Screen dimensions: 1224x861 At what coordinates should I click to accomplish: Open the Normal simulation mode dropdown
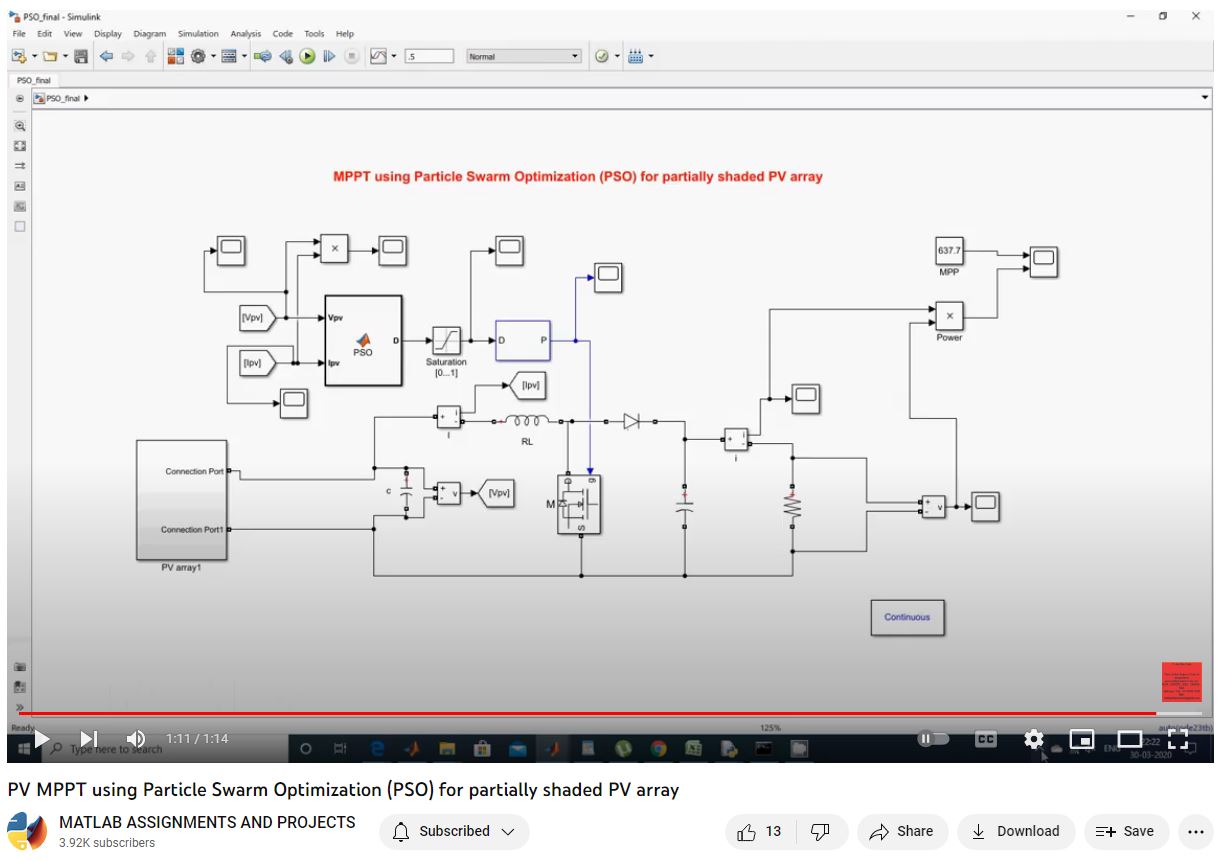tap(524, 57)
